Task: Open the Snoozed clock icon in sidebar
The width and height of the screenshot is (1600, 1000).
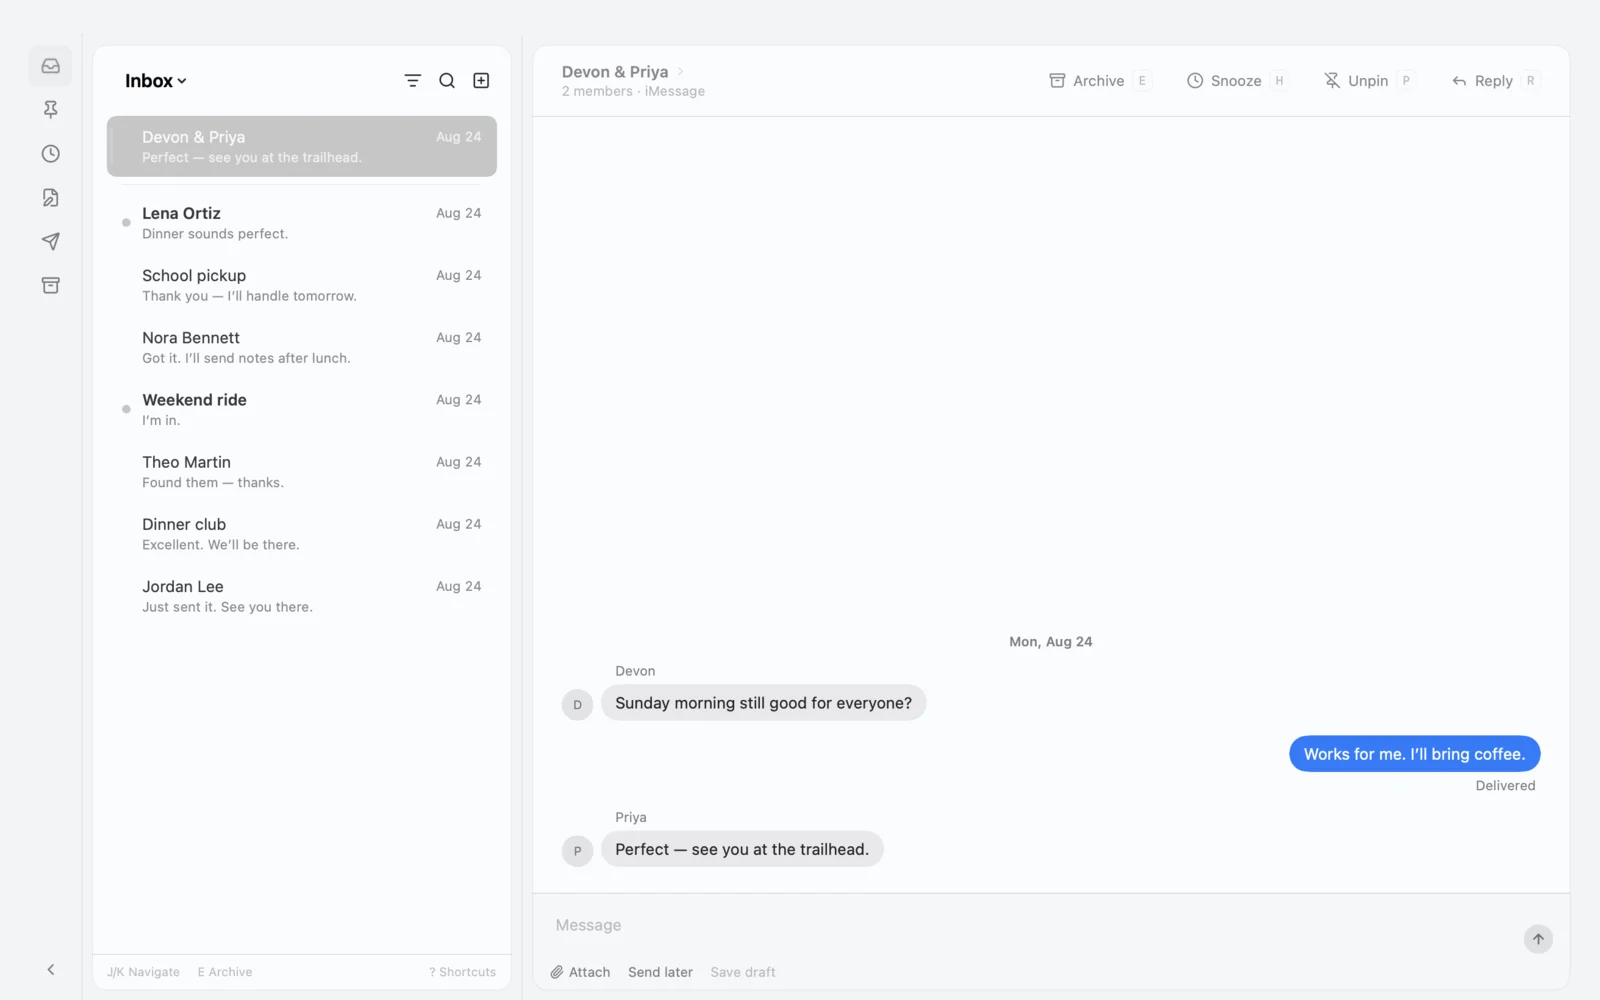Action: tap(50, 154)
